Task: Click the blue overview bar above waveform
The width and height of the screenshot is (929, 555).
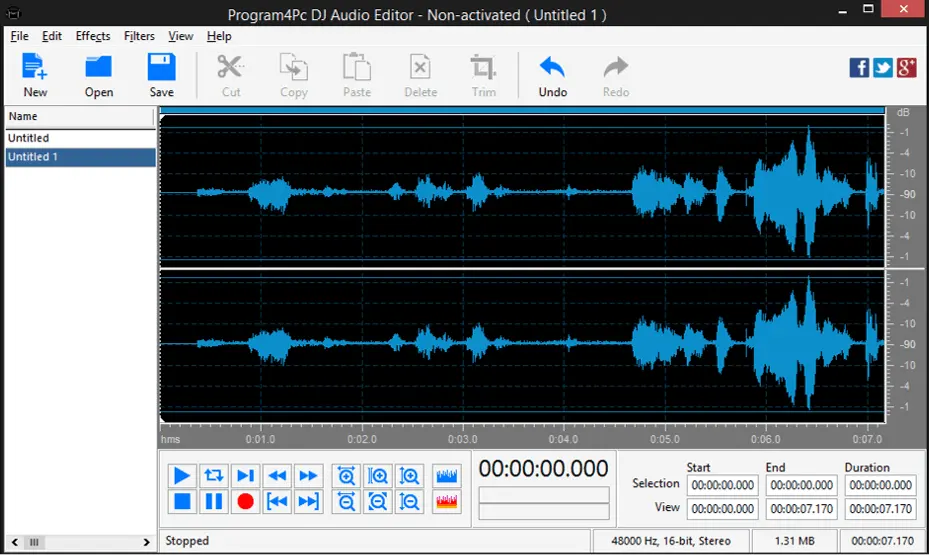Action: click(x=522, y=110)
